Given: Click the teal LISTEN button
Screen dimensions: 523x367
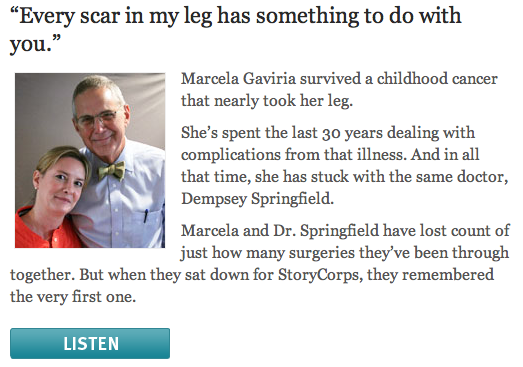Looking at the screenshot, I should click(90, 343).
